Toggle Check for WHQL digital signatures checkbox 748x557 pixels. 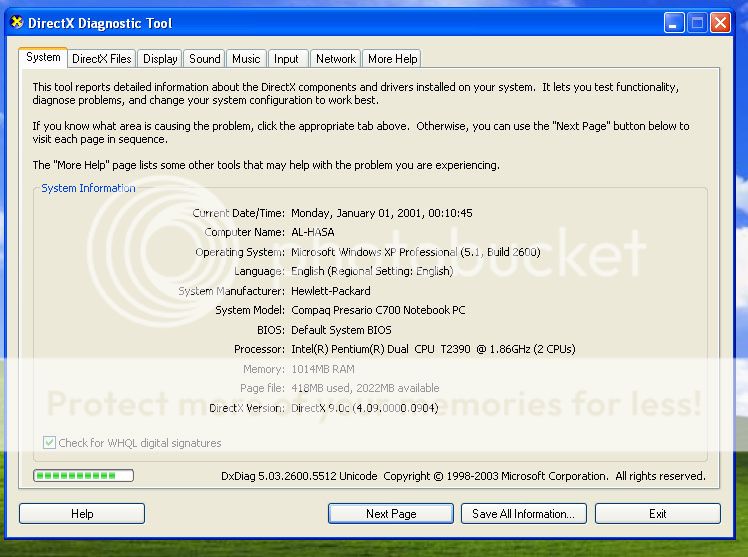tap(49, 443)
